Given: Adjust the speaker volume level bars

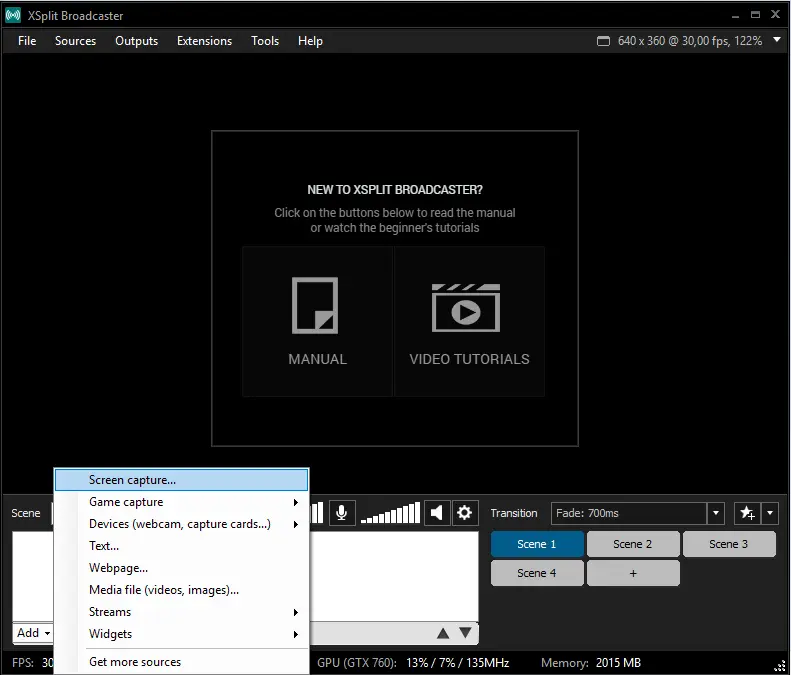Looking at the screenshot, I should pyautogui.click(x=390, y=514).
